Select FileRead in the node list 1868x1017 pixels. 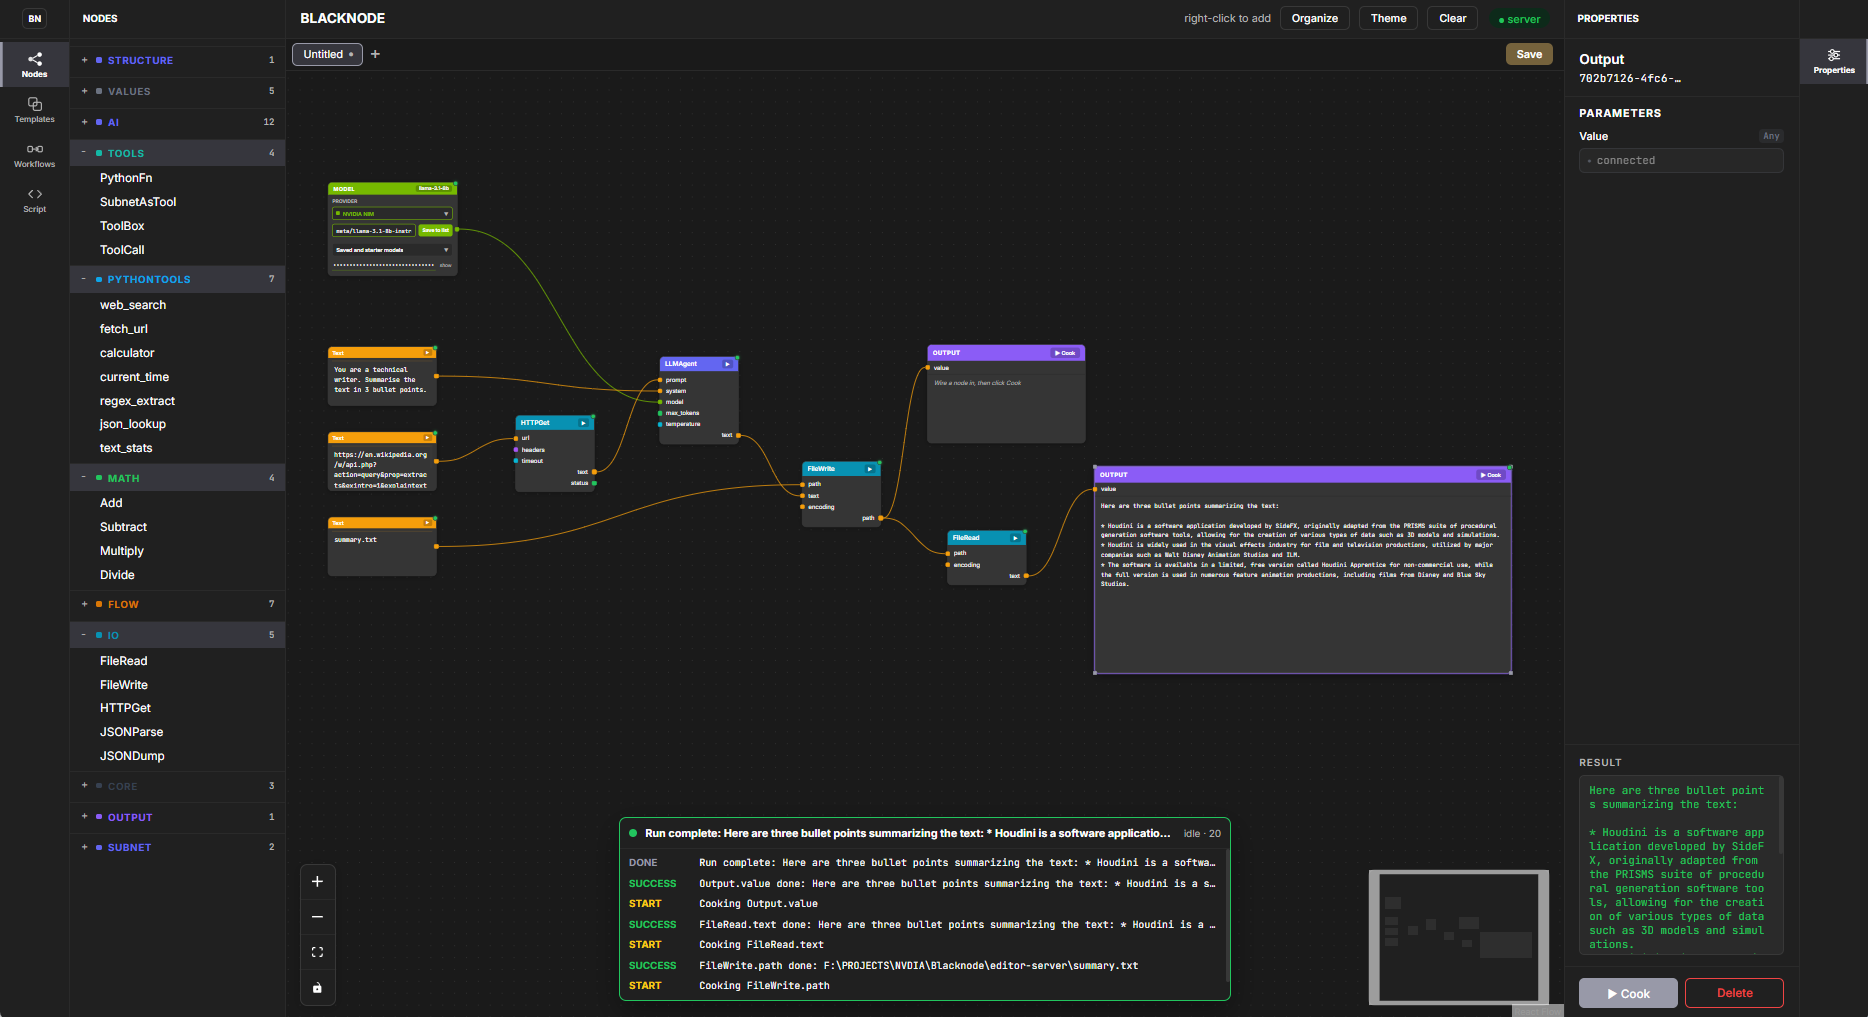[x=124, y=661]
